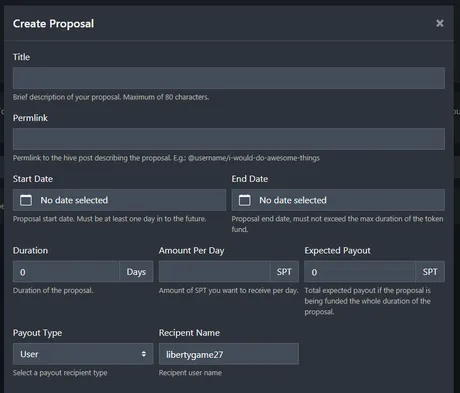Click into the Duration number field
Screen dimensions: 460x393
[x=66, y=272]
